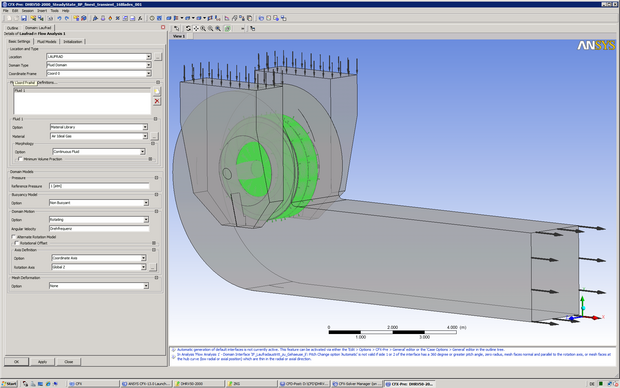Open the Edit menu
Image resolution: width=620 pixels, height=388 pixels.
coord(15,11)
